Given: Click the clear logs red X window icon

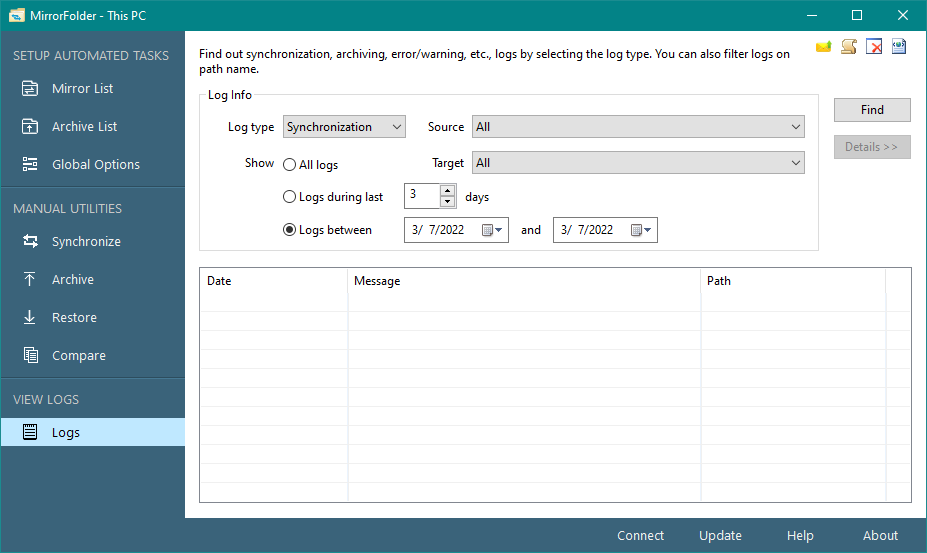Looking at the screenshot, I should [874, 47].
